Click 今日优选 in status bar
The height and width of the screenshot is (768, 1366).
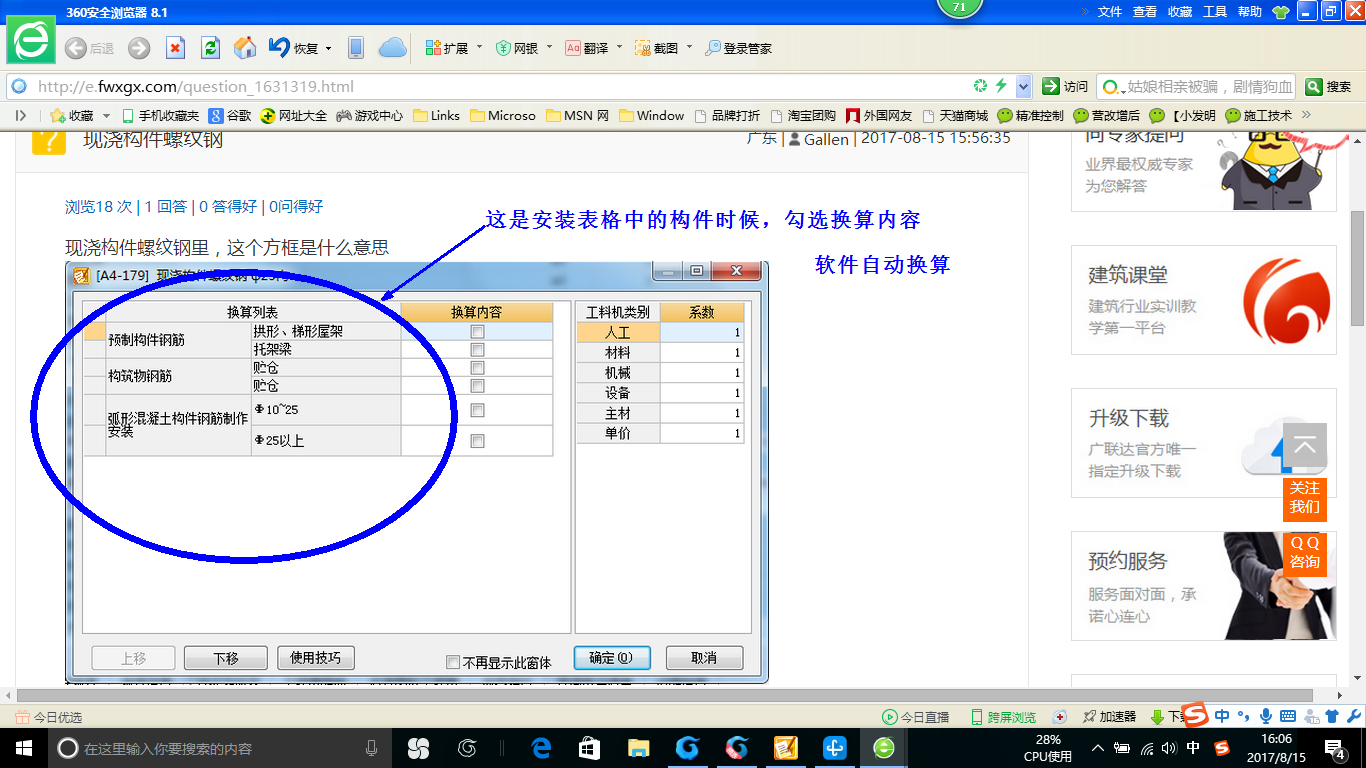[x=49, y=717]
